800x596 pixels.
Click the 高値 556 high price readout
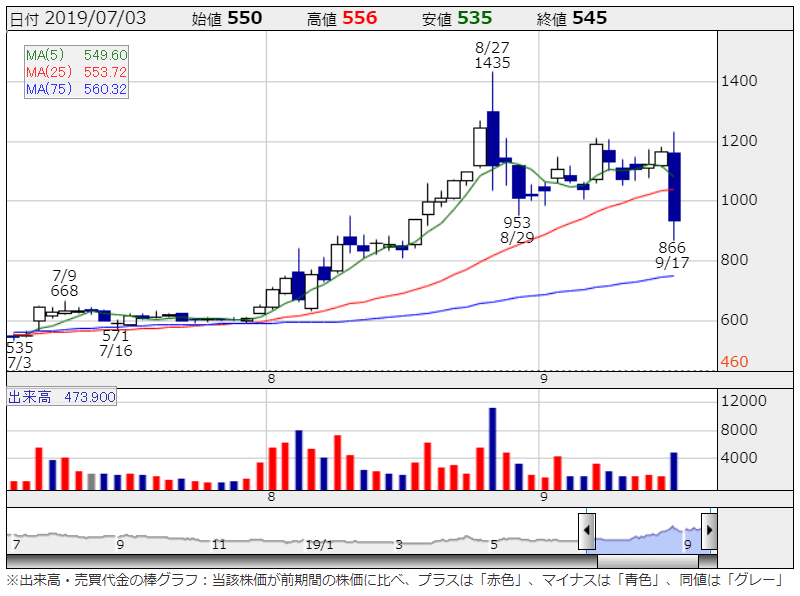point(342,18)
